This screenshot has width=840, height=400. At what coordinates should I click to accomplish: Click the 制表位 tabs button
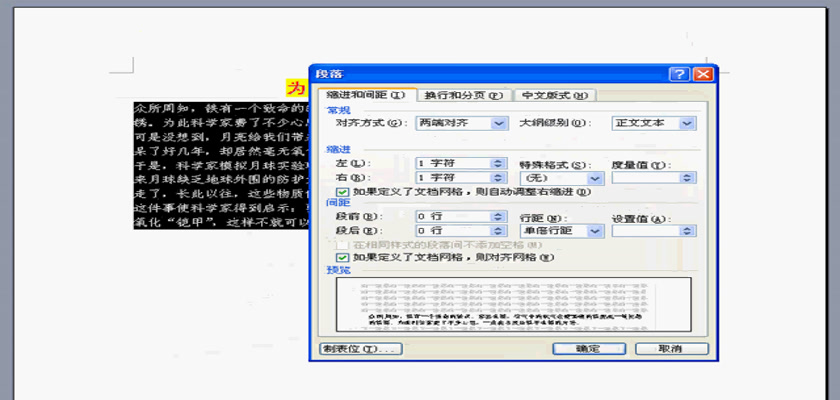361,349
